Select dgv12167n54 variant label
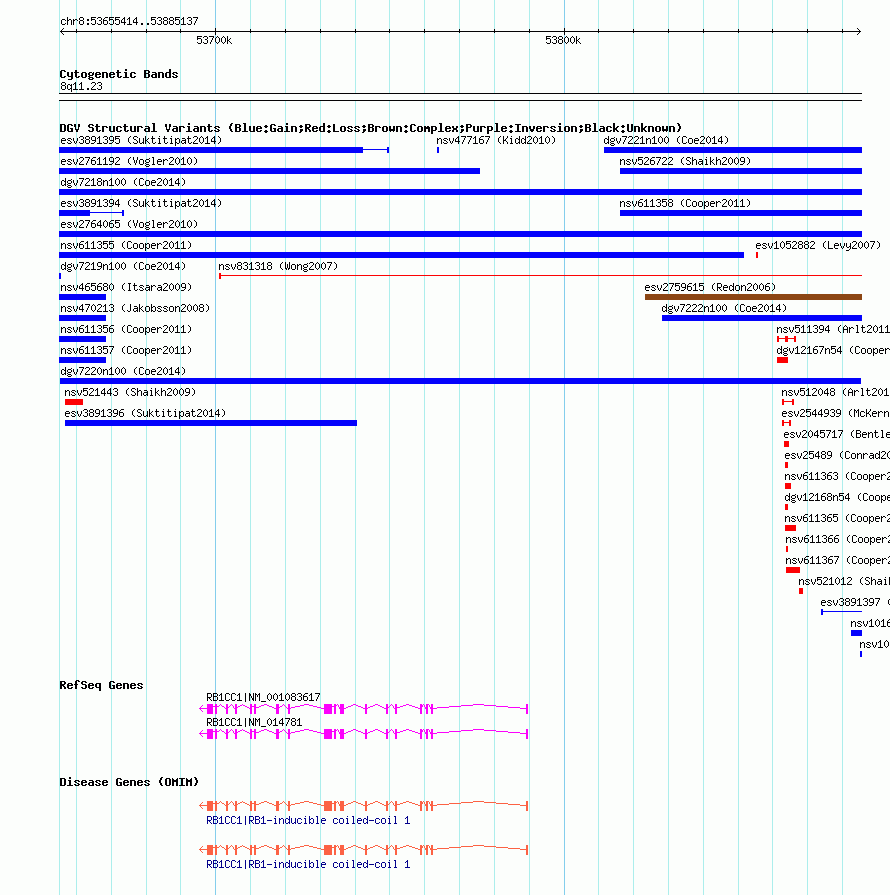 (x=833, y=350)
